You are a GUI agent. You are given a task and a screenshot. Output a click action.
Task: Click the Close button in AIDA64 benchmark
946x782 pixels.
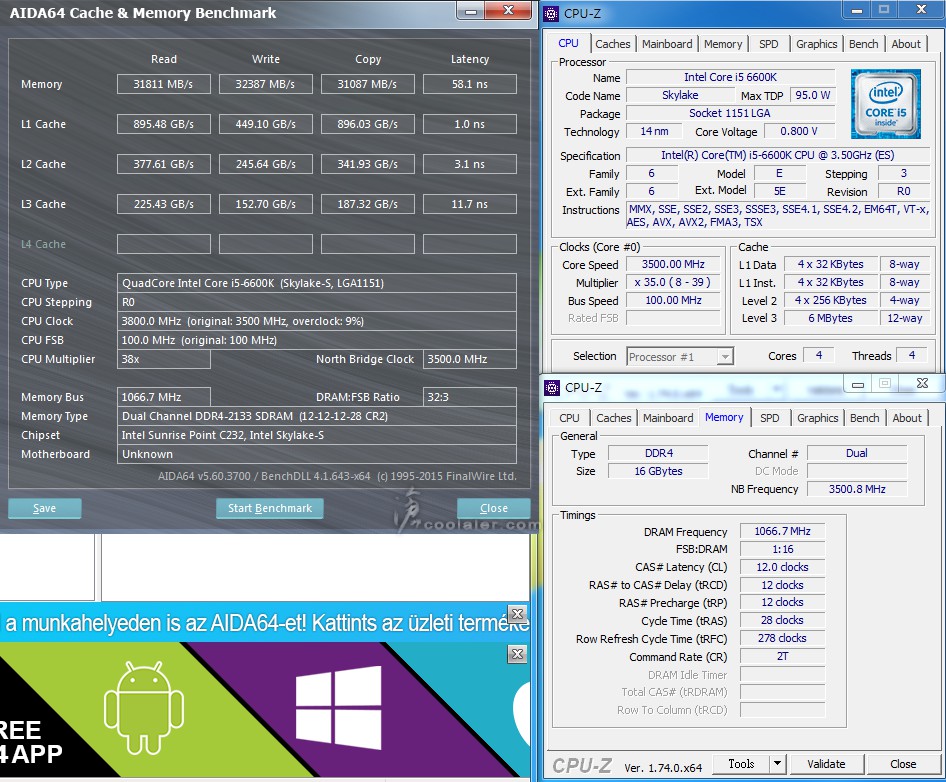coord(494,508)
